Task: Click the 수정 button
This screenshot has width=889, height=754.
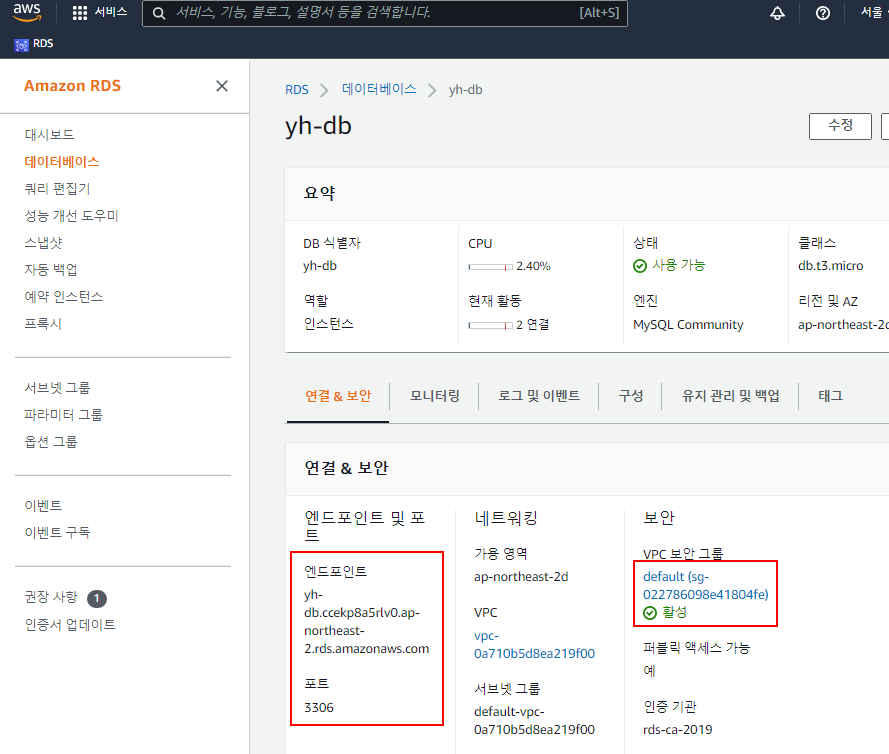Action: point(840,125)
